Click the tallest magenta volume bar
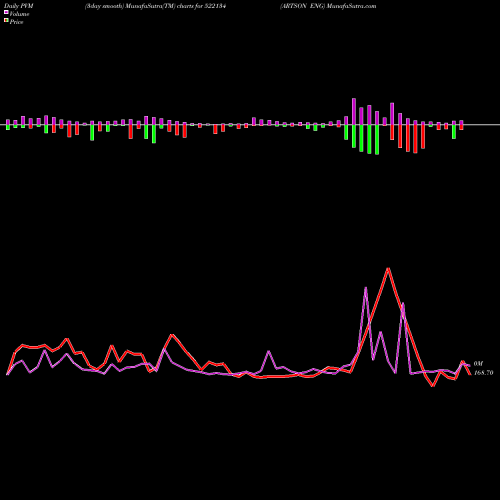 (x=354, y=112)
